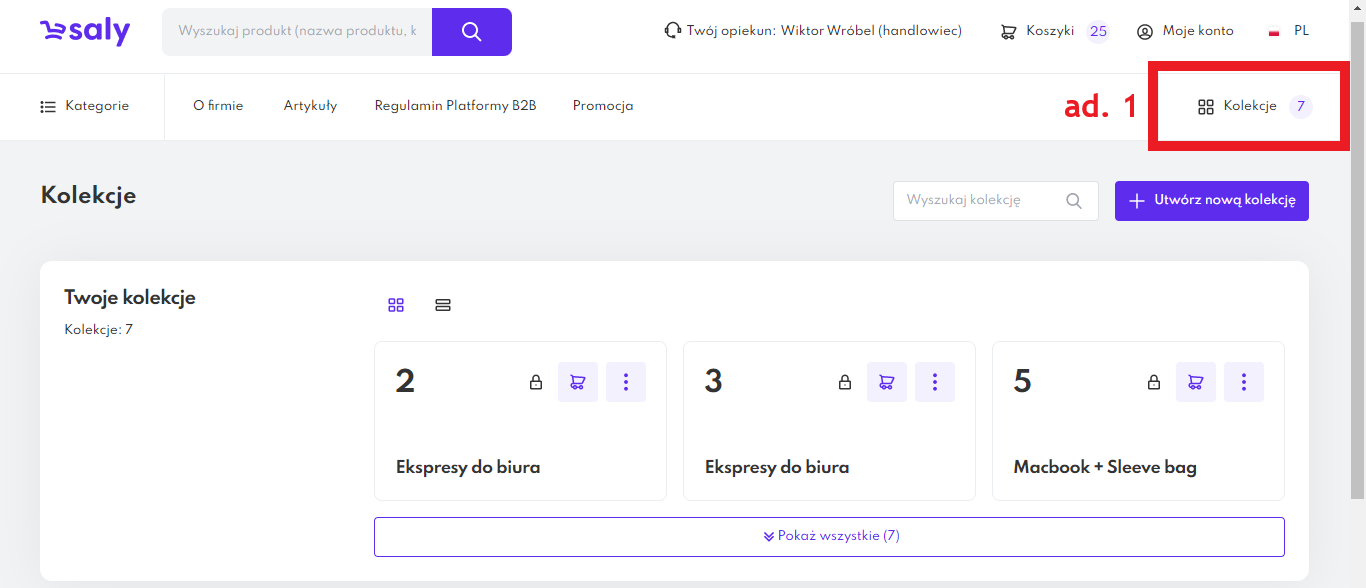Add collection 3 to cart via cart icon

point(886,382)
